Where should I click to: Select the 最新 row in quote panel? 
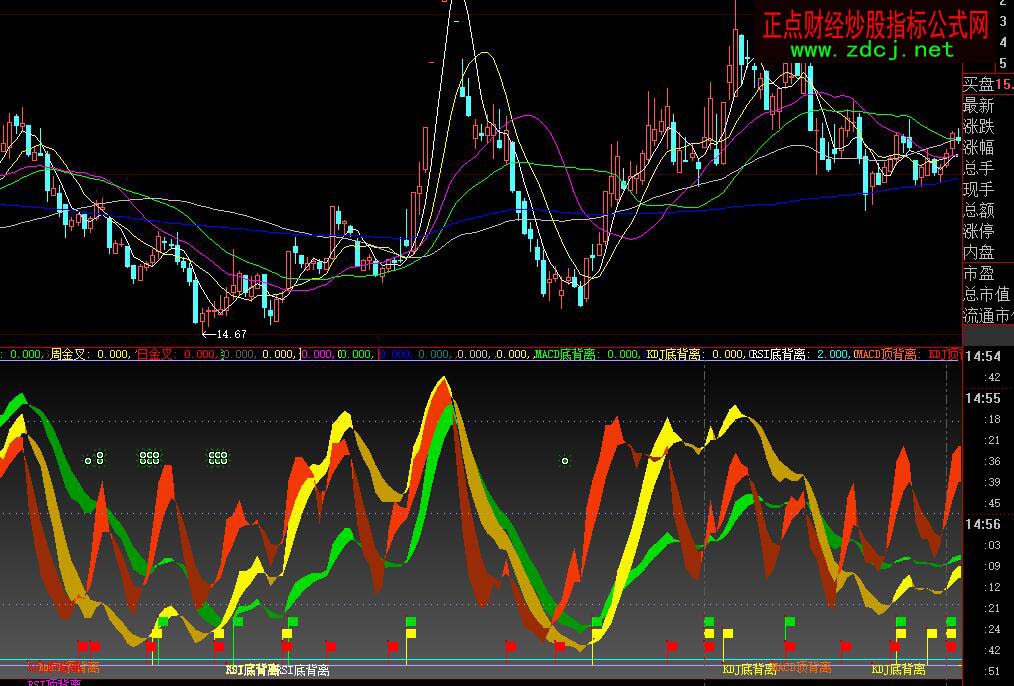(978, 105)
